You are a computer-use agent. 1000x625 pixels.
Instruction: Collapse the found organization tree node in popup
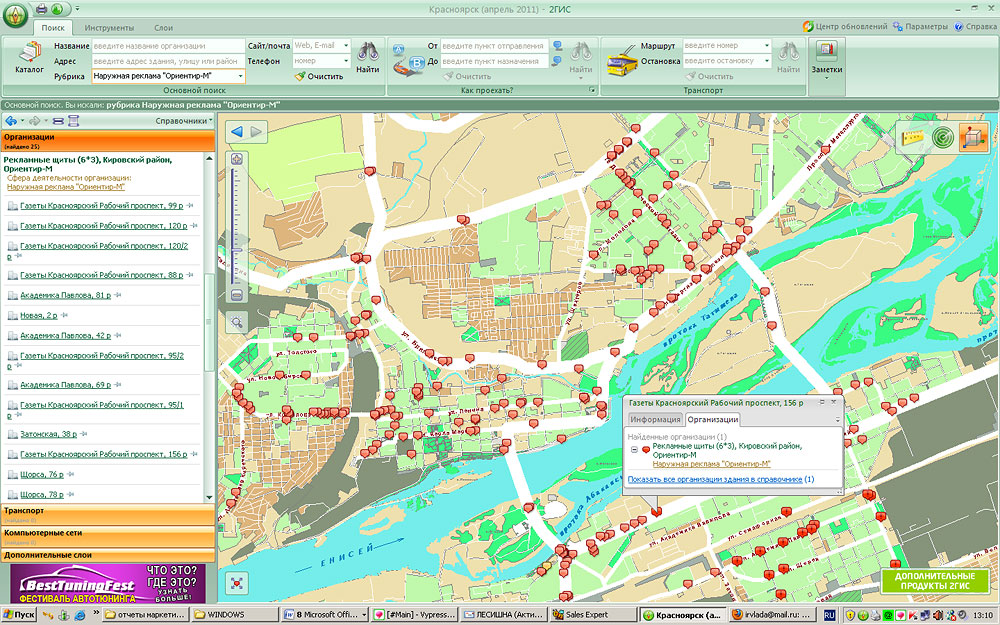(634, 450)
